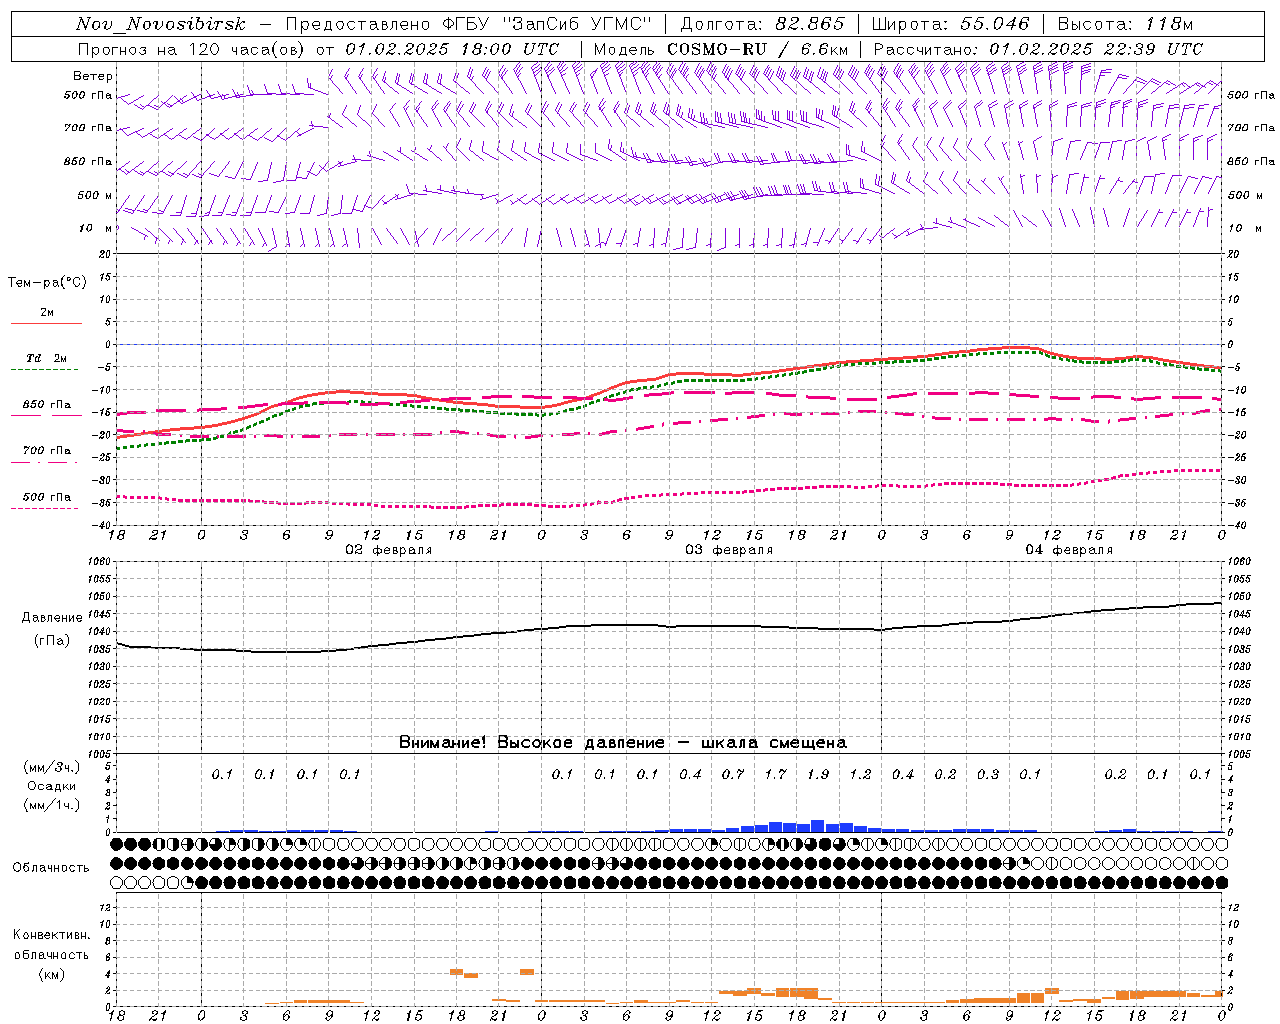Screen dimensions: 1280x1024
Task: Click the '500 гПа' temperature legend entry
Action: point(47,497)
